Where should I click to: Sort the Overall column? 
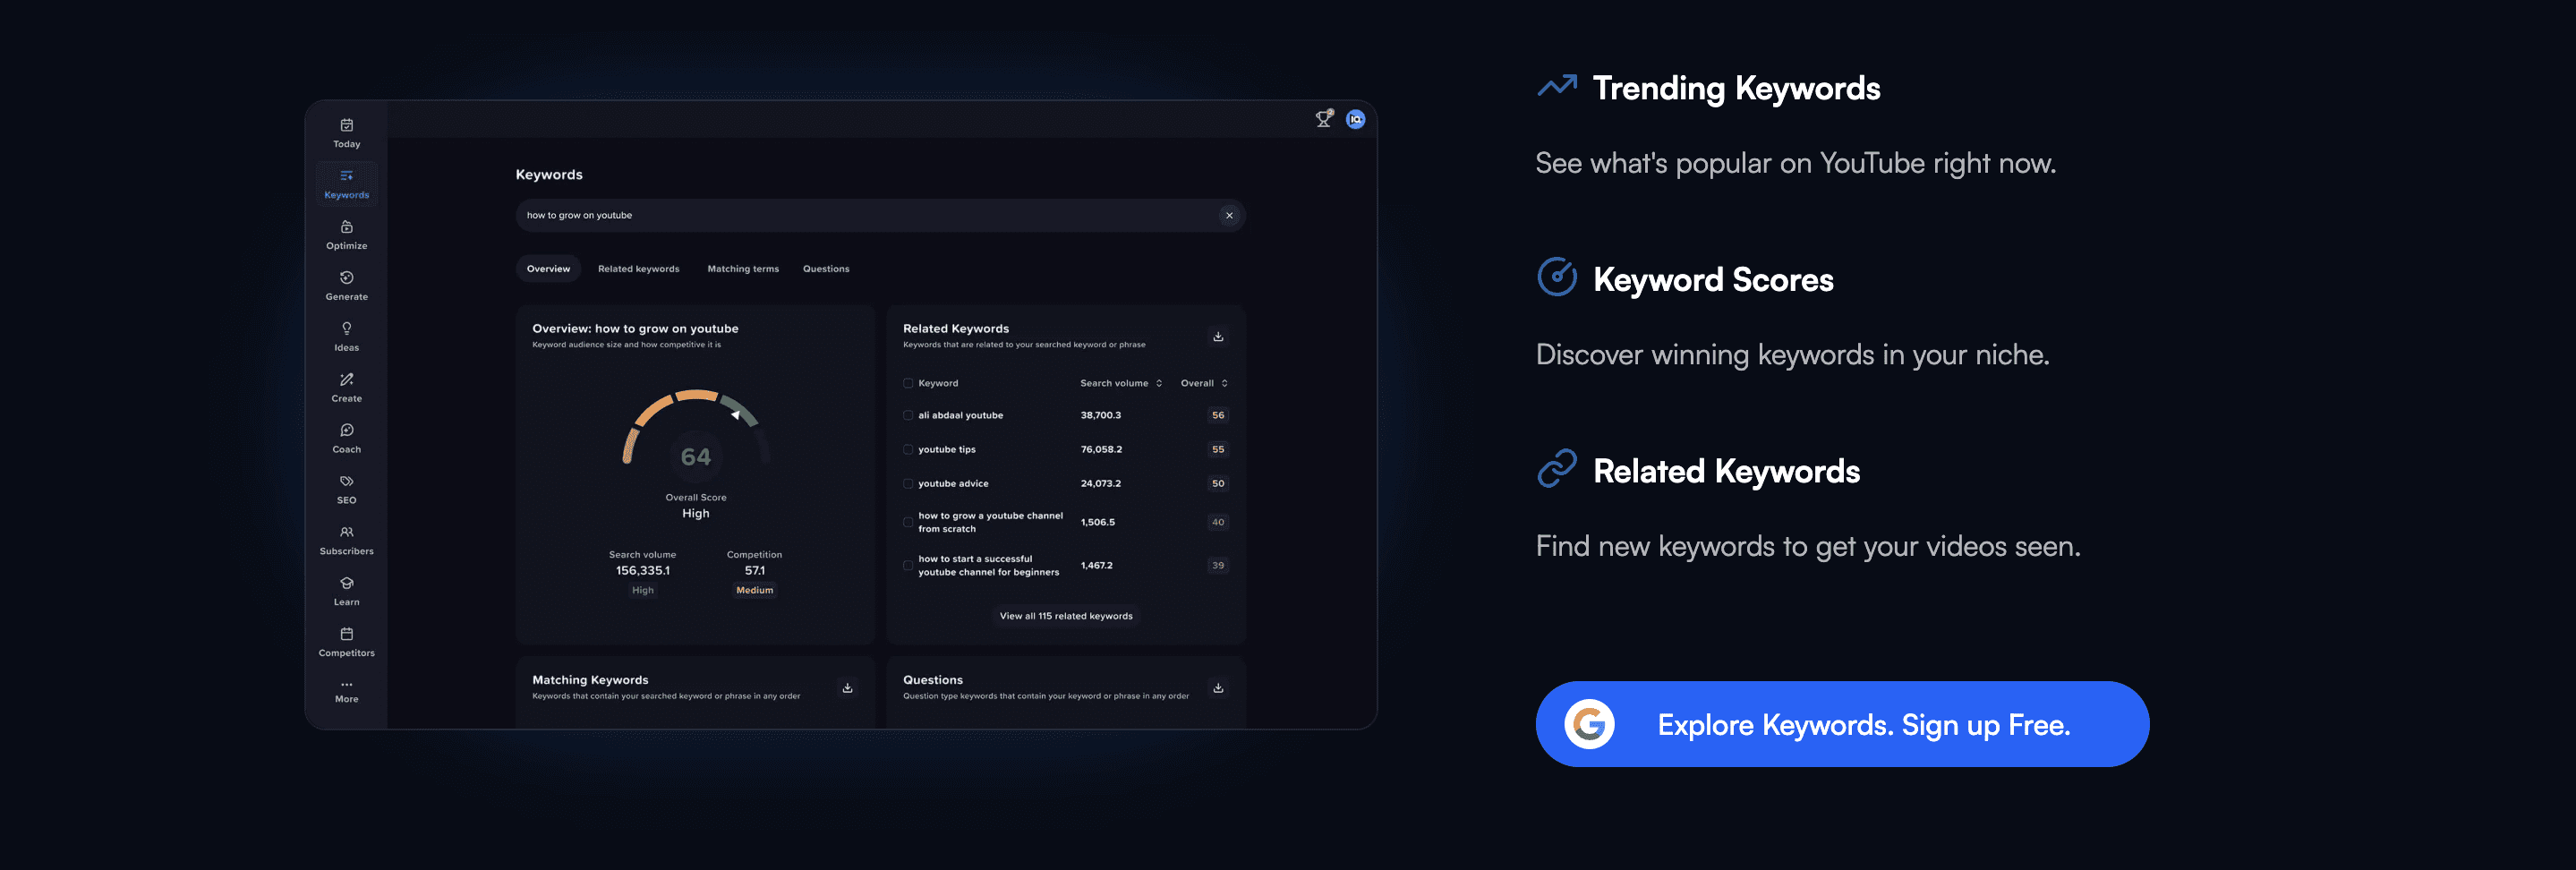tap(1224, 383)
